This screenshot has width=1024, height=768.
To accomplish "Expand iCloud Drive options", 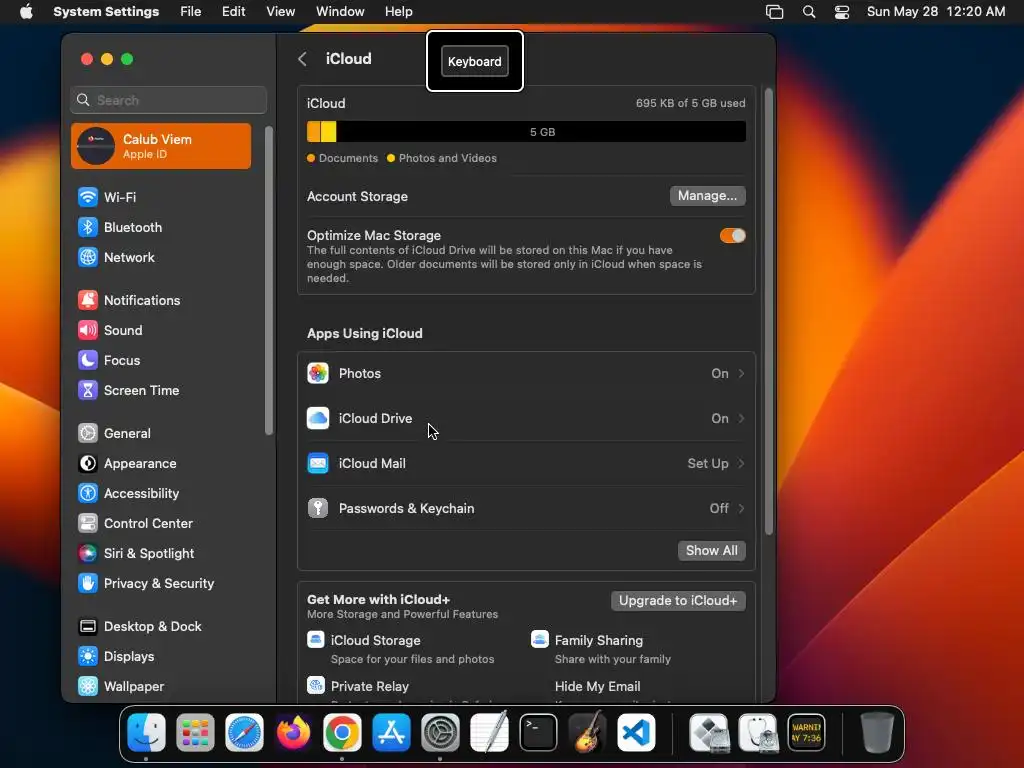I will pyautogui.click(x=526, y=419).
